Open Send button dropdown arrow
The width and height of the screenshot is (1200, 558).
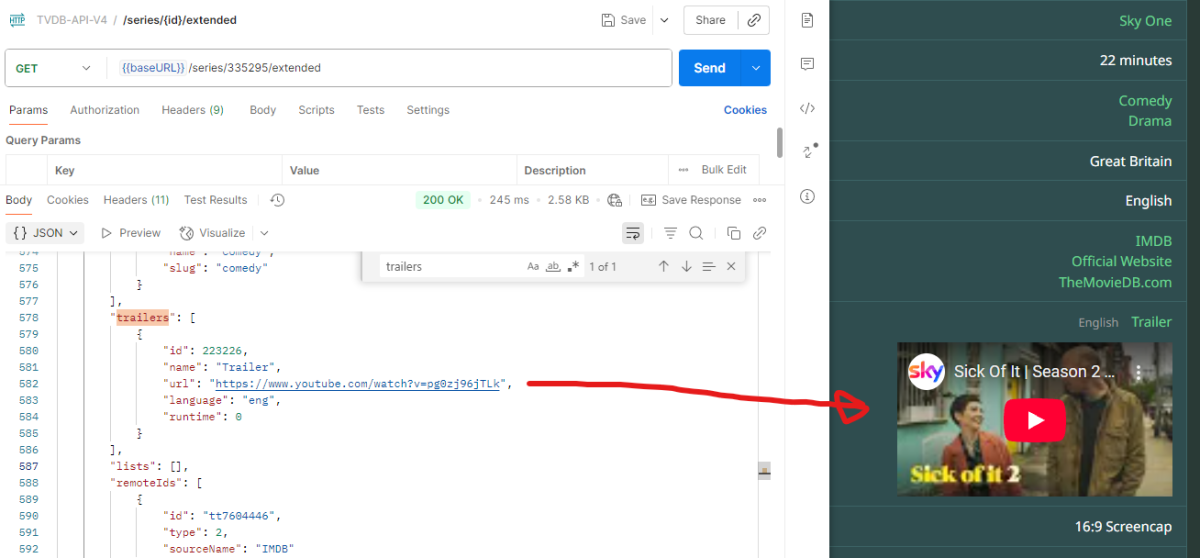pyautogui.click(x=756, y=68)
